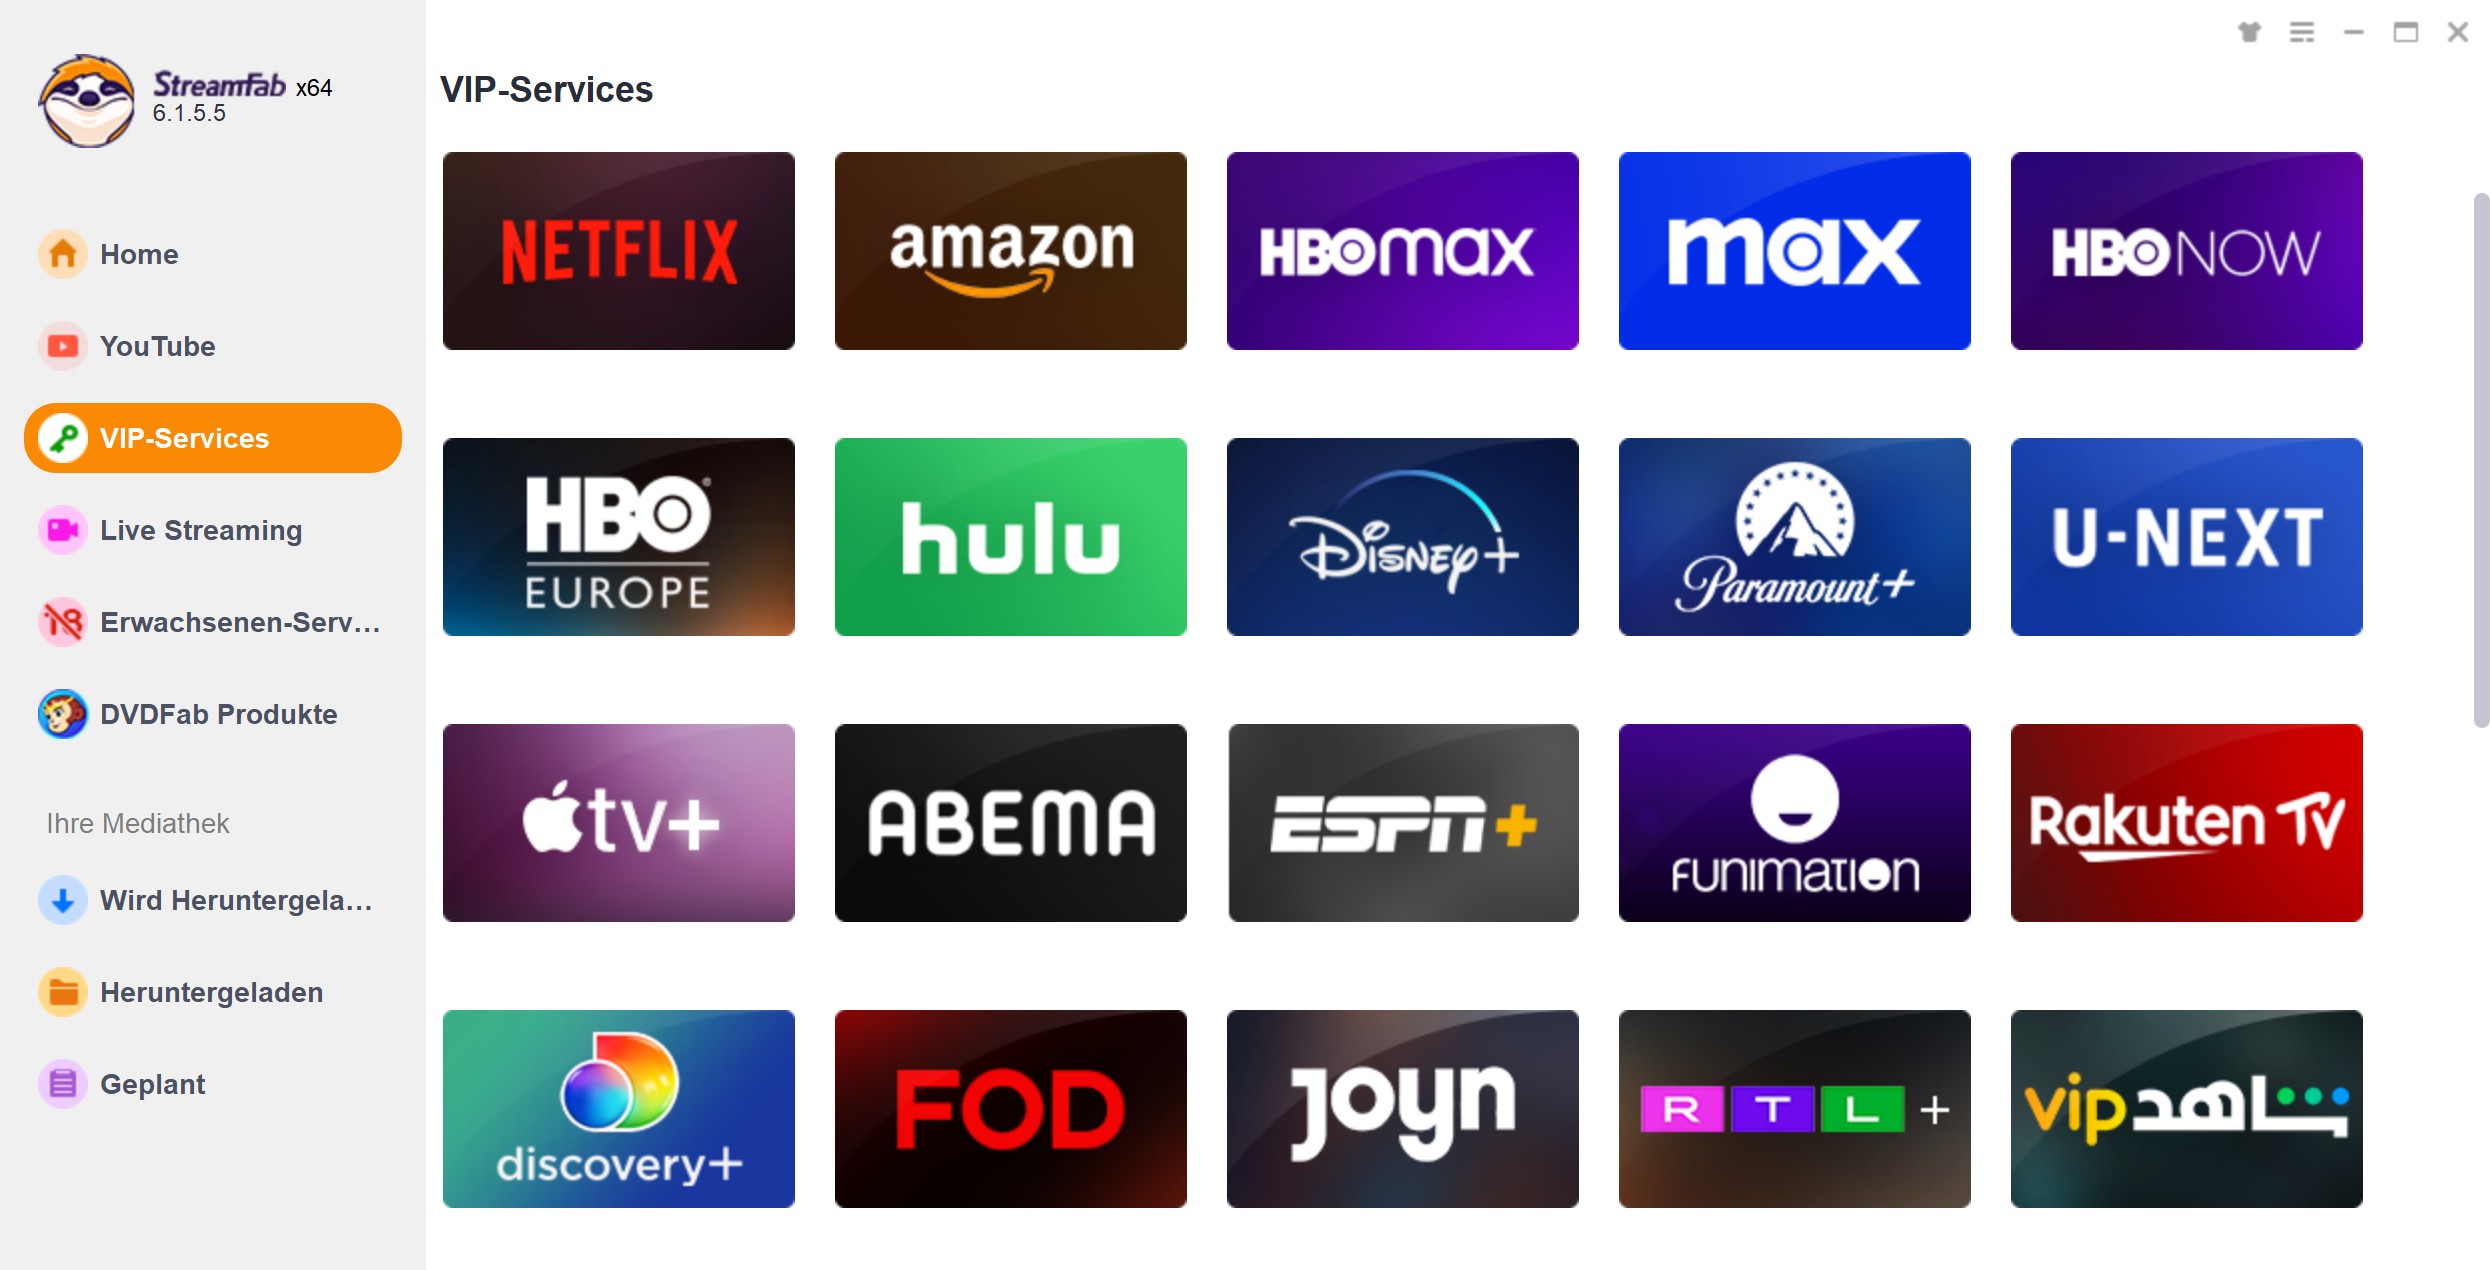
Task: Select Apple TV+ service
Action: click(620, 820)
